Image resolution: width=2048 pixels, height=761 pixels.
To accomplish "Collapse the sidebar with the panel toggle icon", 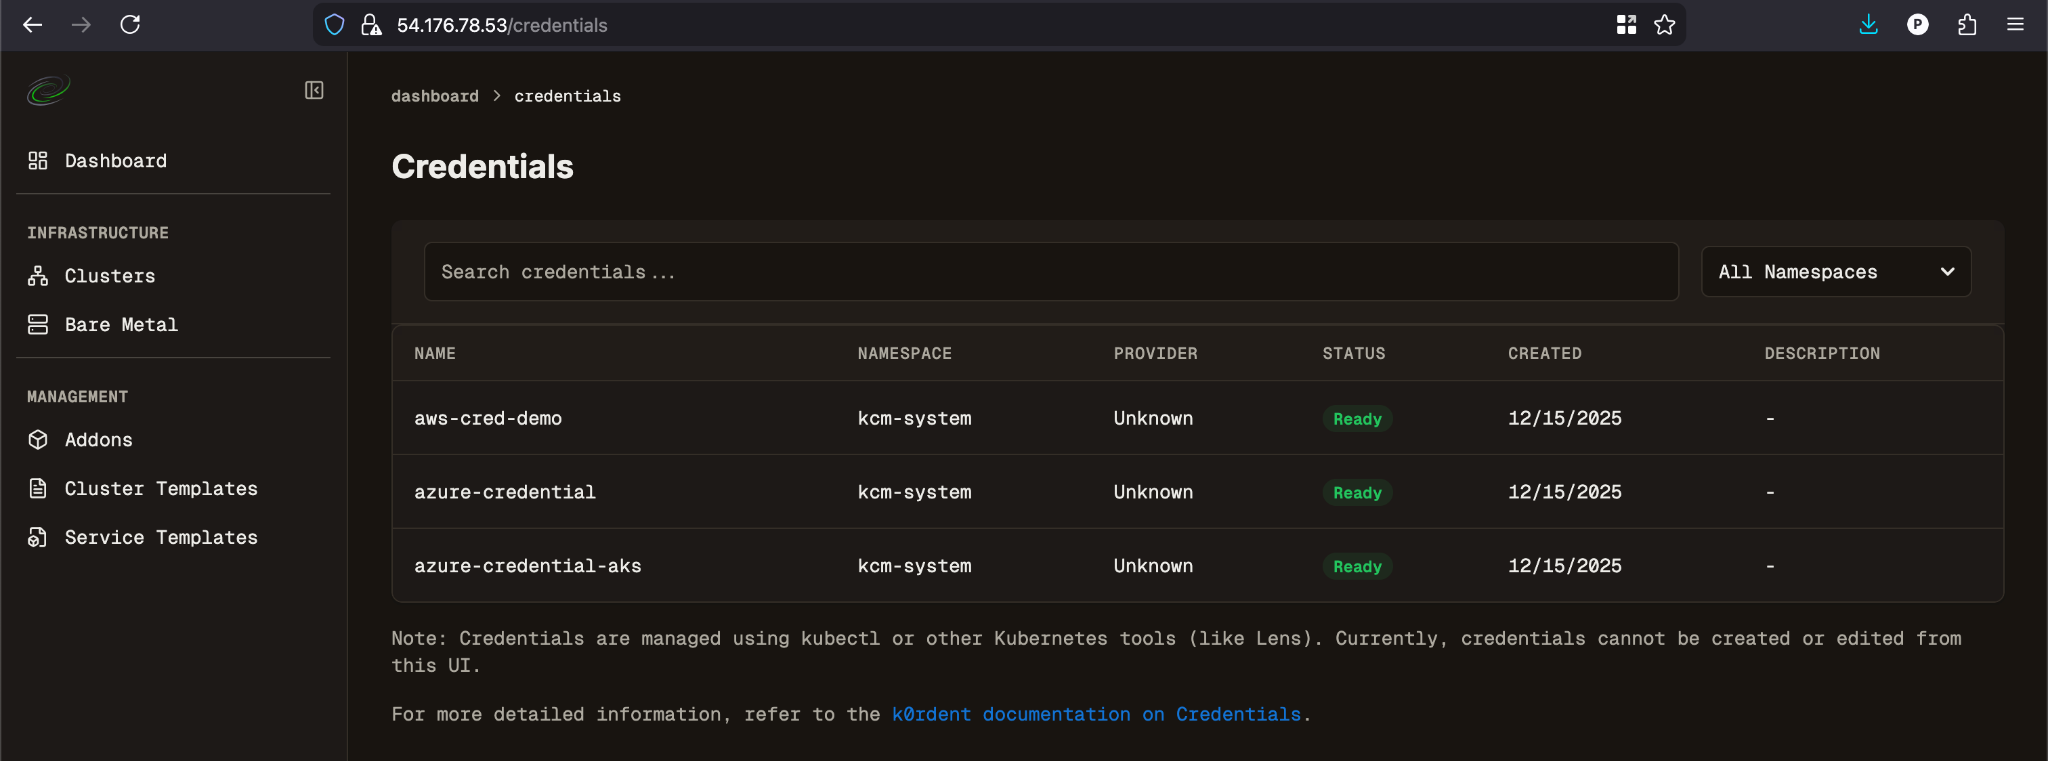I will tap(314, 91).
